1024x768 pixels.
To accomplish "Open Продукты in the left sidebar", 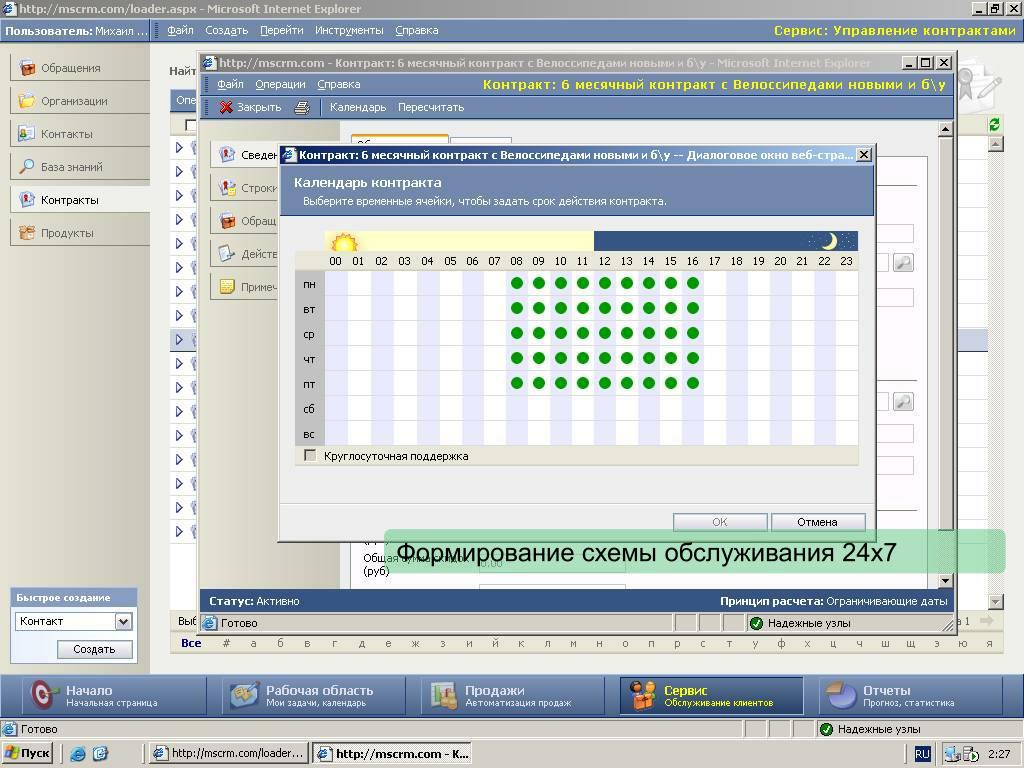I will [80, 233].
